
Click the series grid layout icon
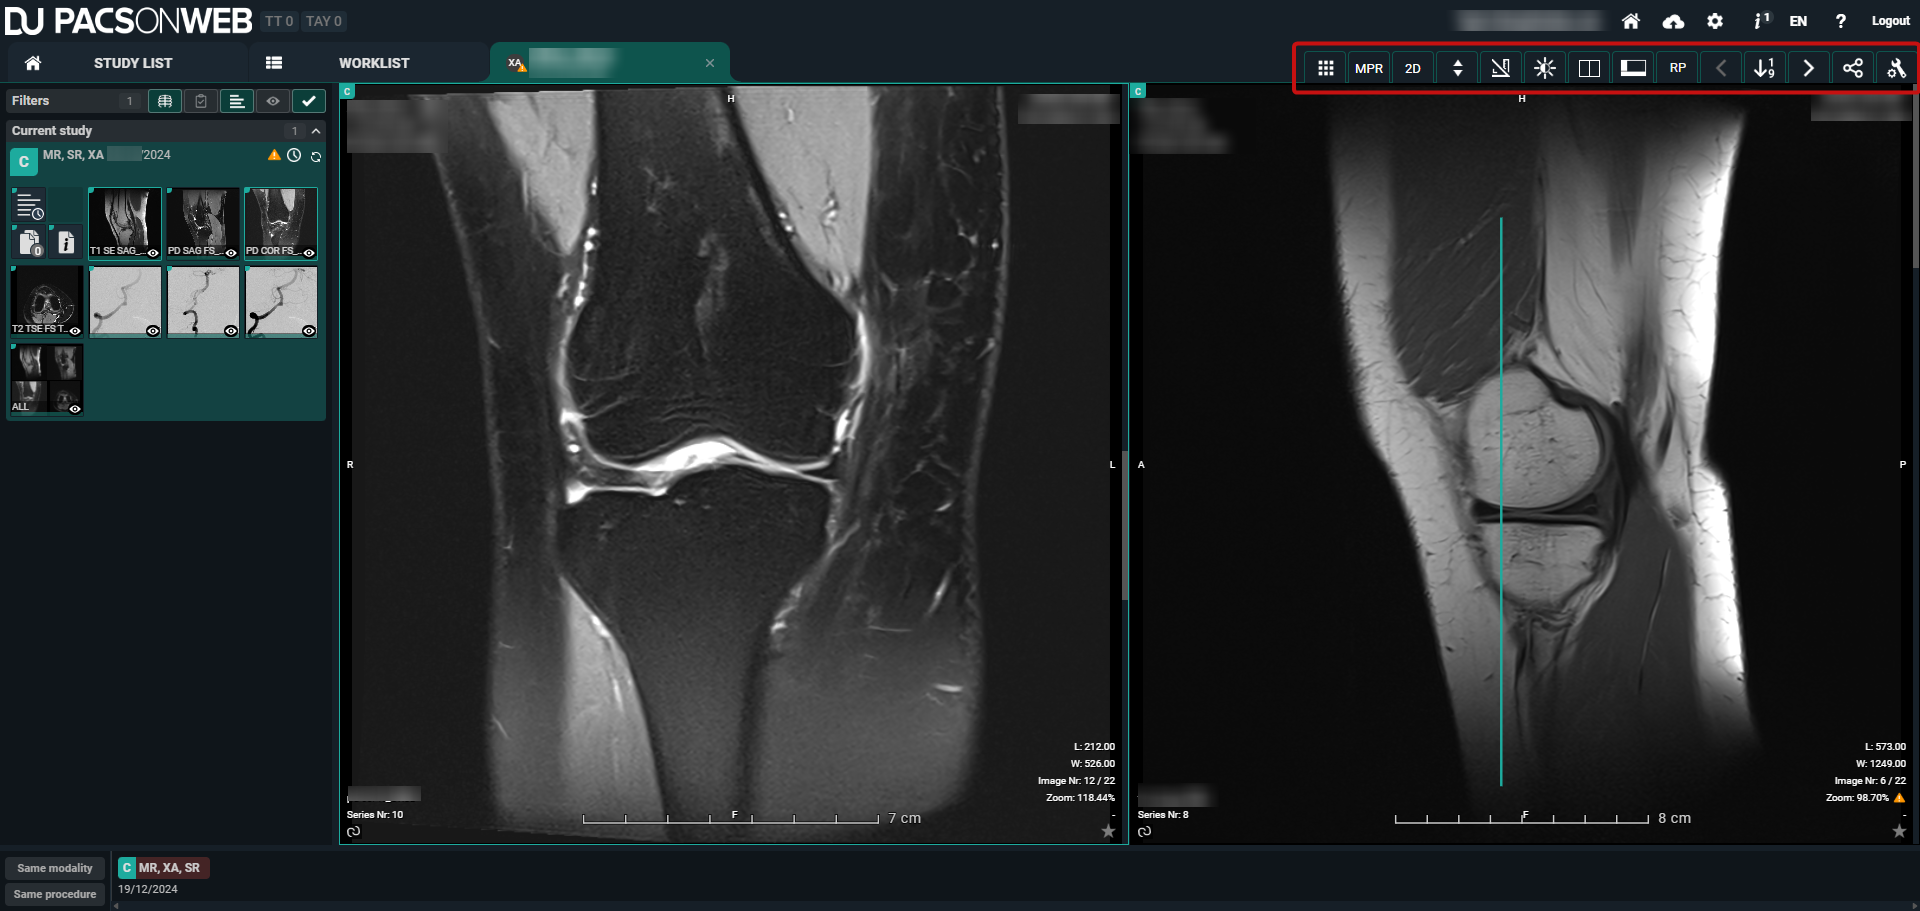(x=1325, y=69)
